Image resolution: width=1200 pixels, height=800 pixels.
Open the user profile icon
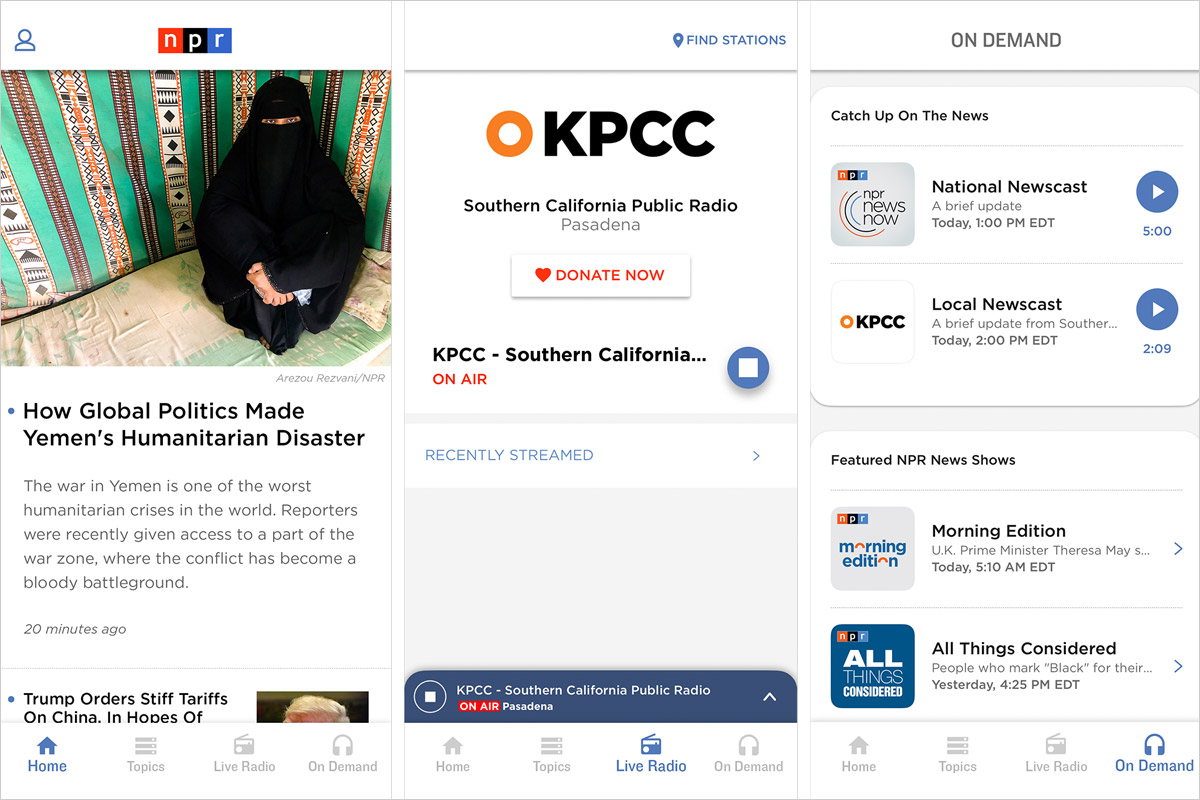pos(25,40)
